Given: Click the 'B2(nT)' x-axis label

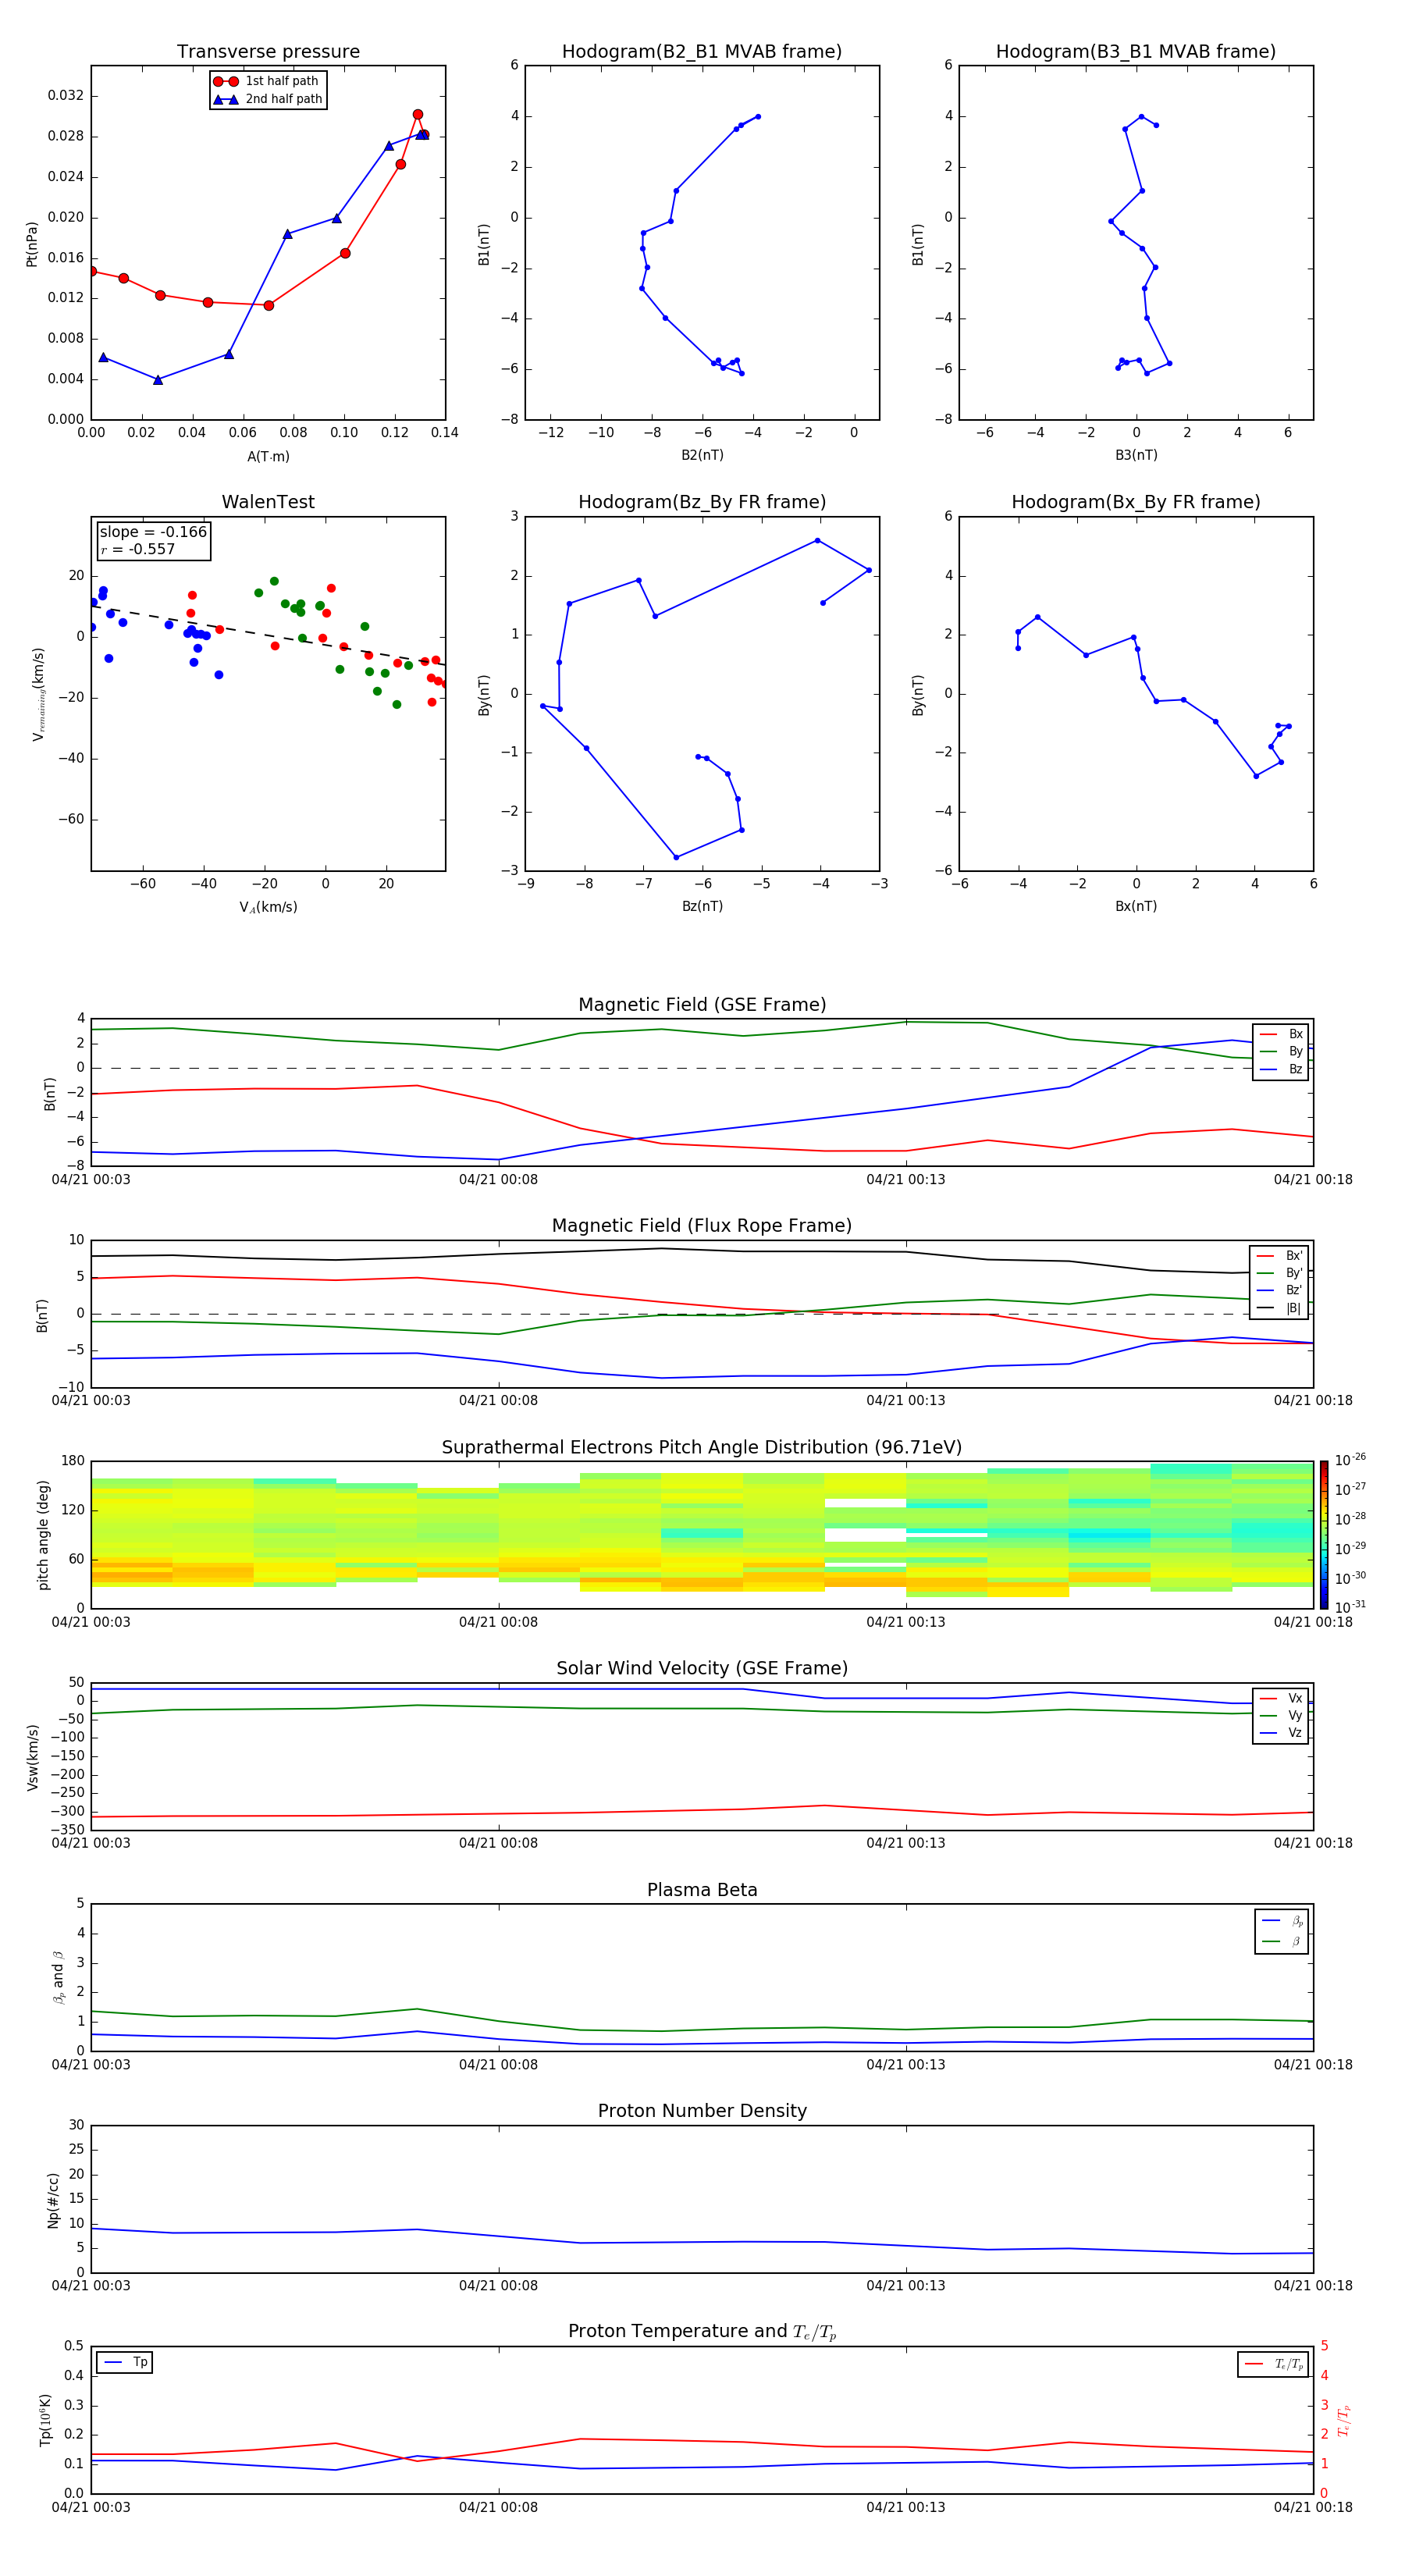Looking at the screenshot, I should [702, 455].
